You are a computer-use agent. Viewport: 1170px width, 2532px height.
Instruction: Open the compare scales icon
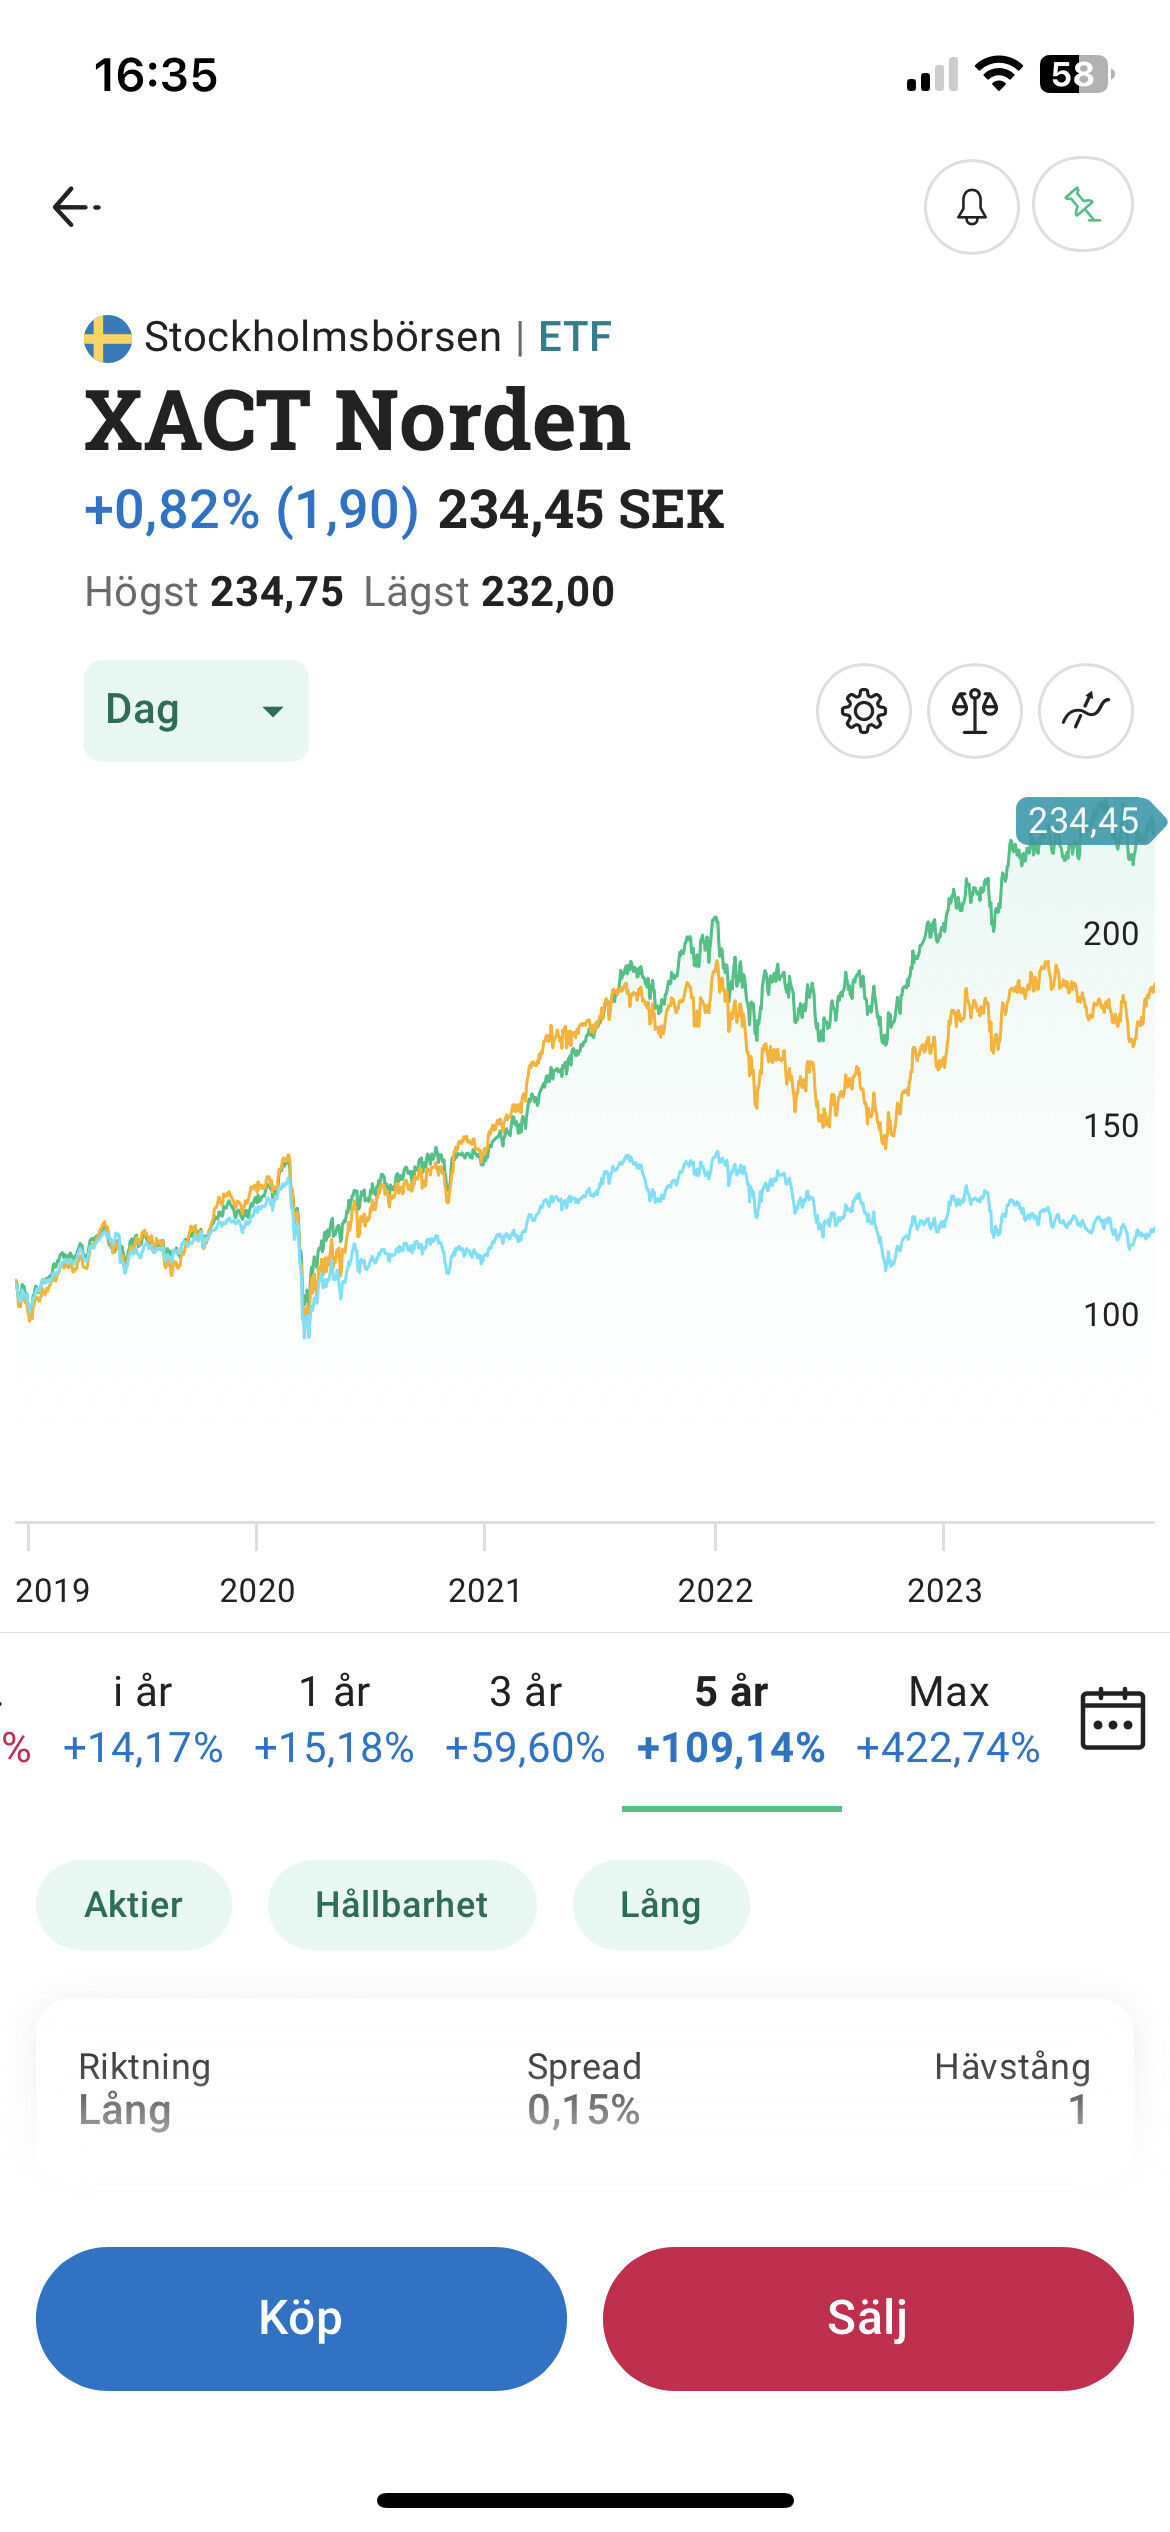975,711
